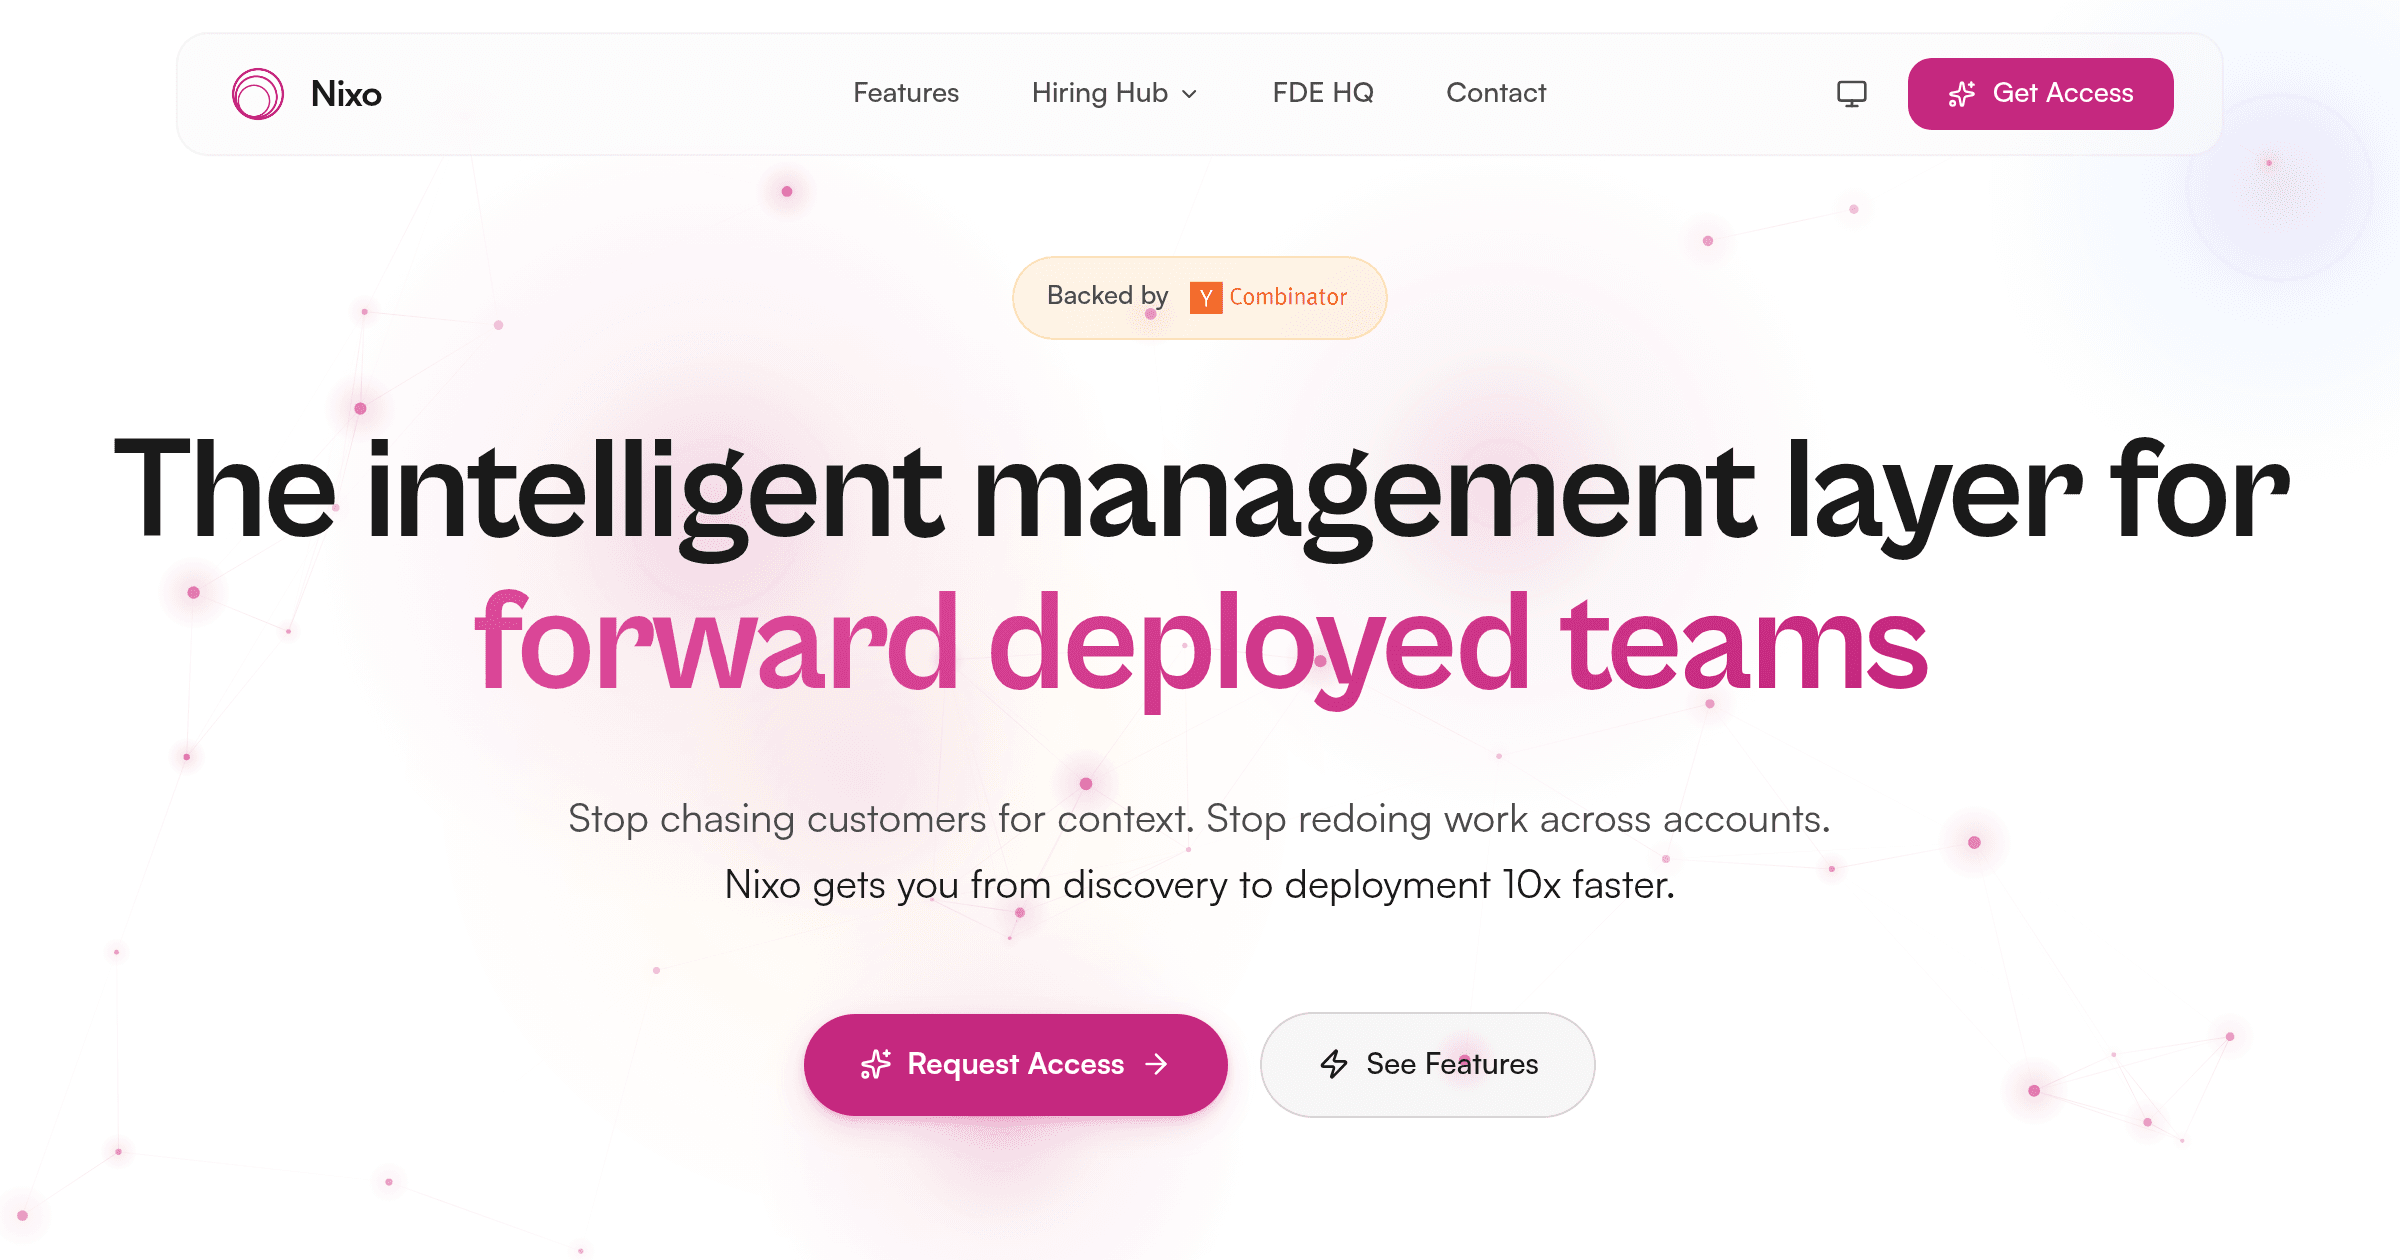Toggle the monitor theme switcher icon
The image size is (2400, 1260).
point(1852,94)
